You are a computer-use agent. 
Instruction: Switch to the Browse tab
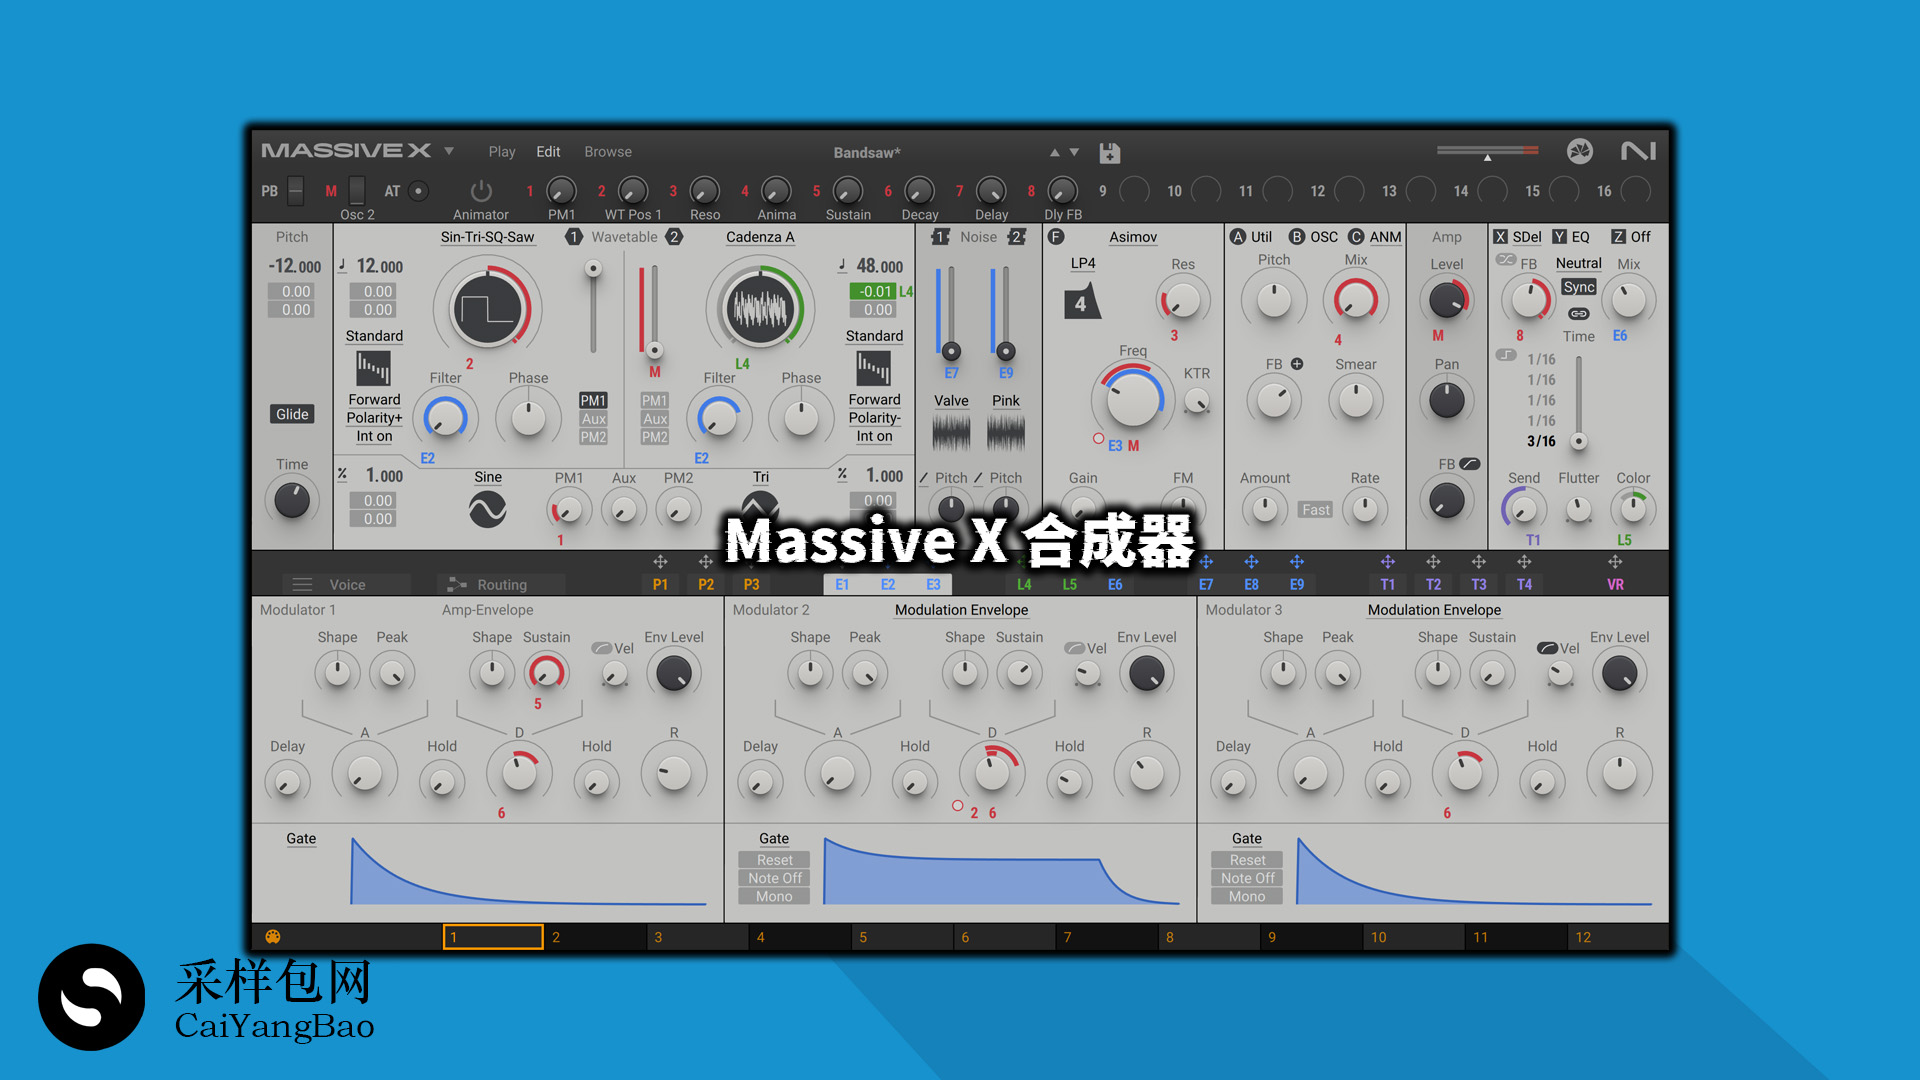(607, 151)
